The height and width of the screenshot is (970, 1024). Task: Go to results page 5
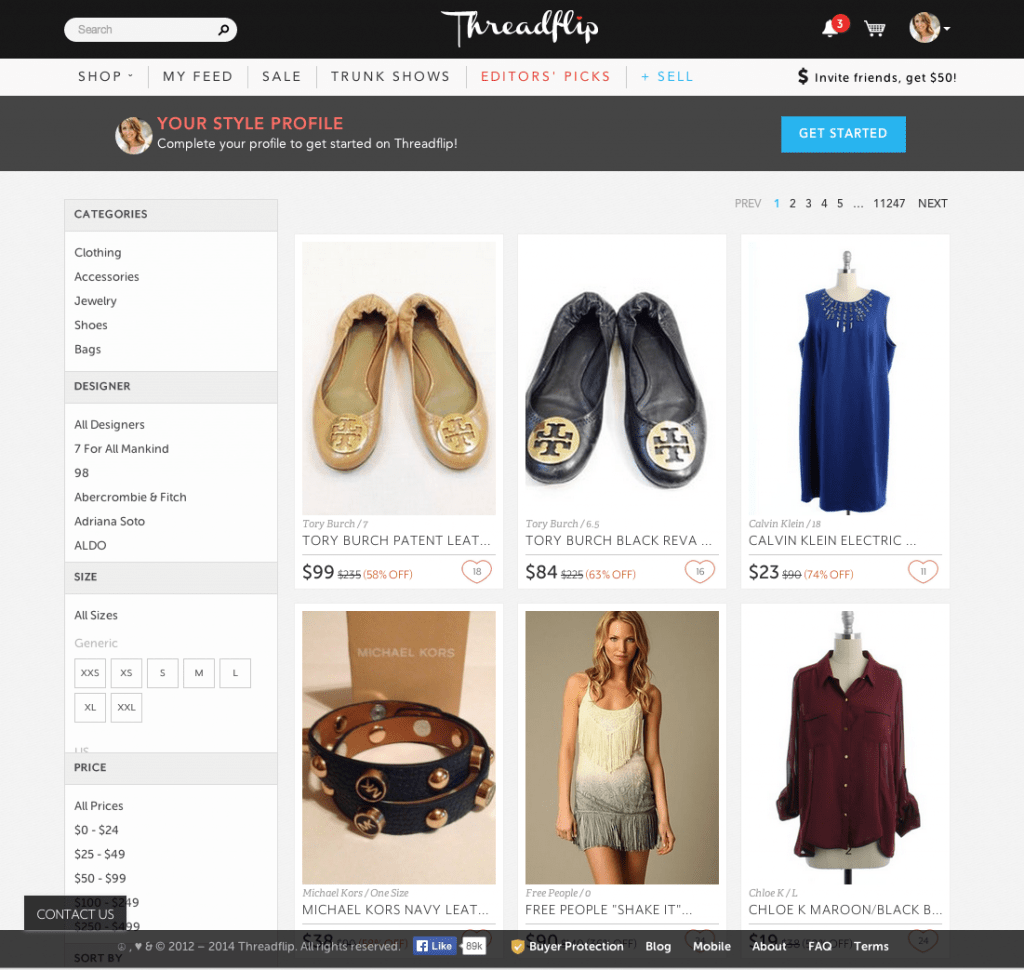click(x=840, y=203)
